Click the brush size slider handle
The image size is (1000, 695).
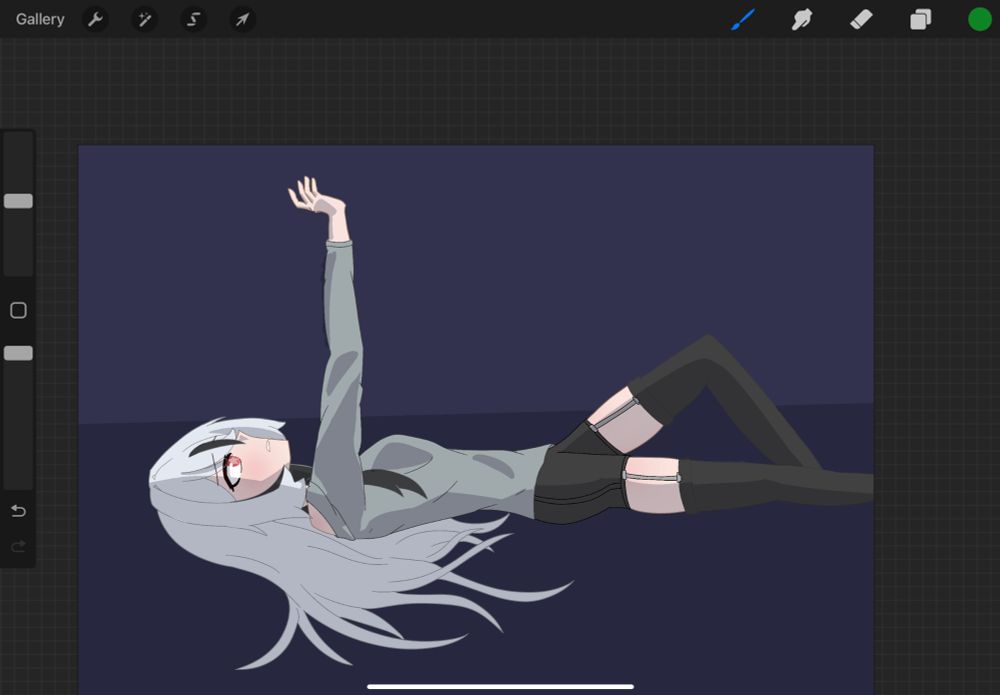pos(18,201)
